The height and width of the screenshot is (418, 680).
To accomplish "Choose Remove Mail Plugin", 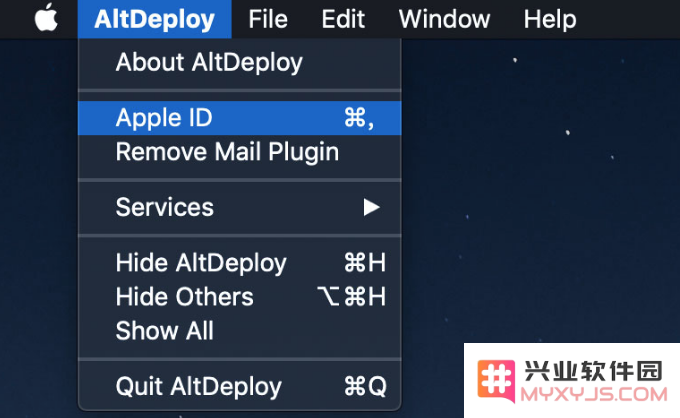I will [x=239, y=152].
